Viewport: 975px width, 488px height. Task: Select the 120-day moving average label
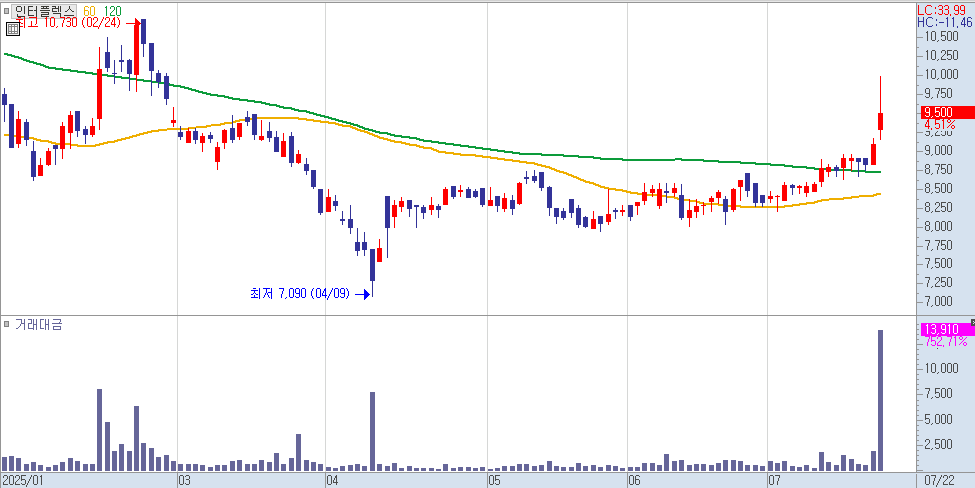click(x=113, y=11)
